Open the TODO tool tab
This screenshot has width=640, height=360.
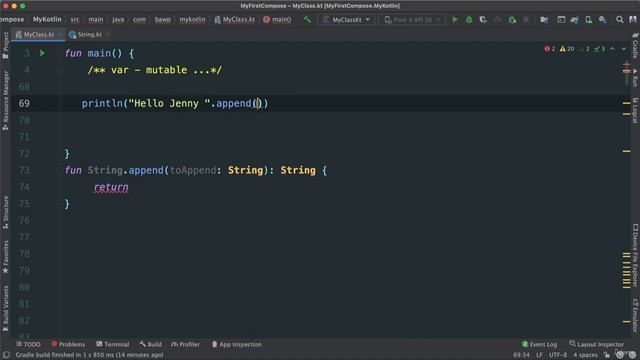28,344
